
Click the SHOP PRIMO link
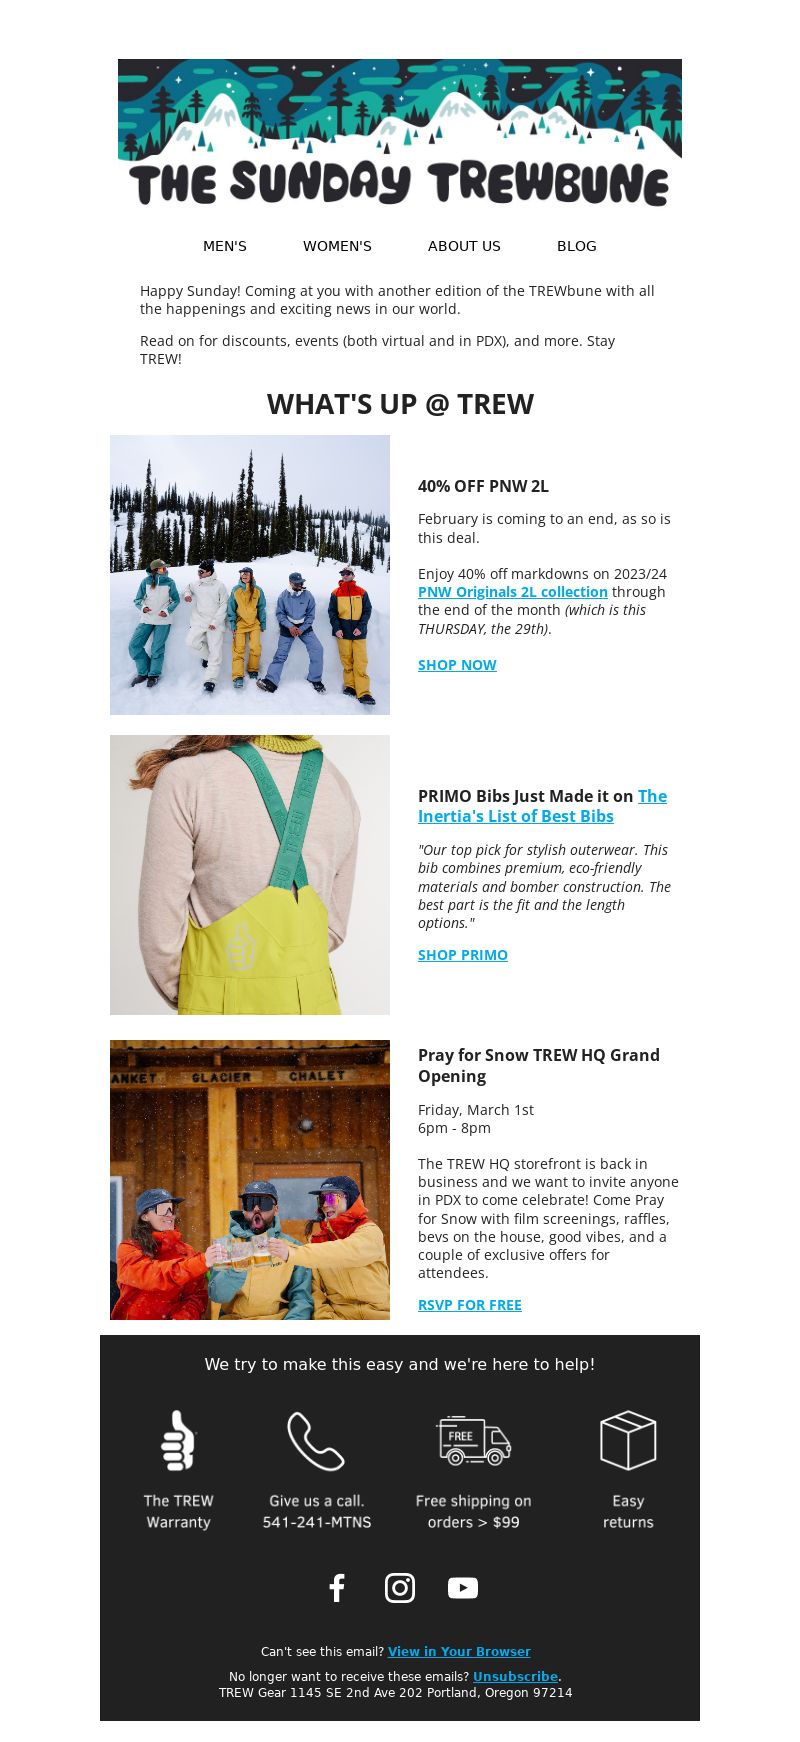click(463, 955)
